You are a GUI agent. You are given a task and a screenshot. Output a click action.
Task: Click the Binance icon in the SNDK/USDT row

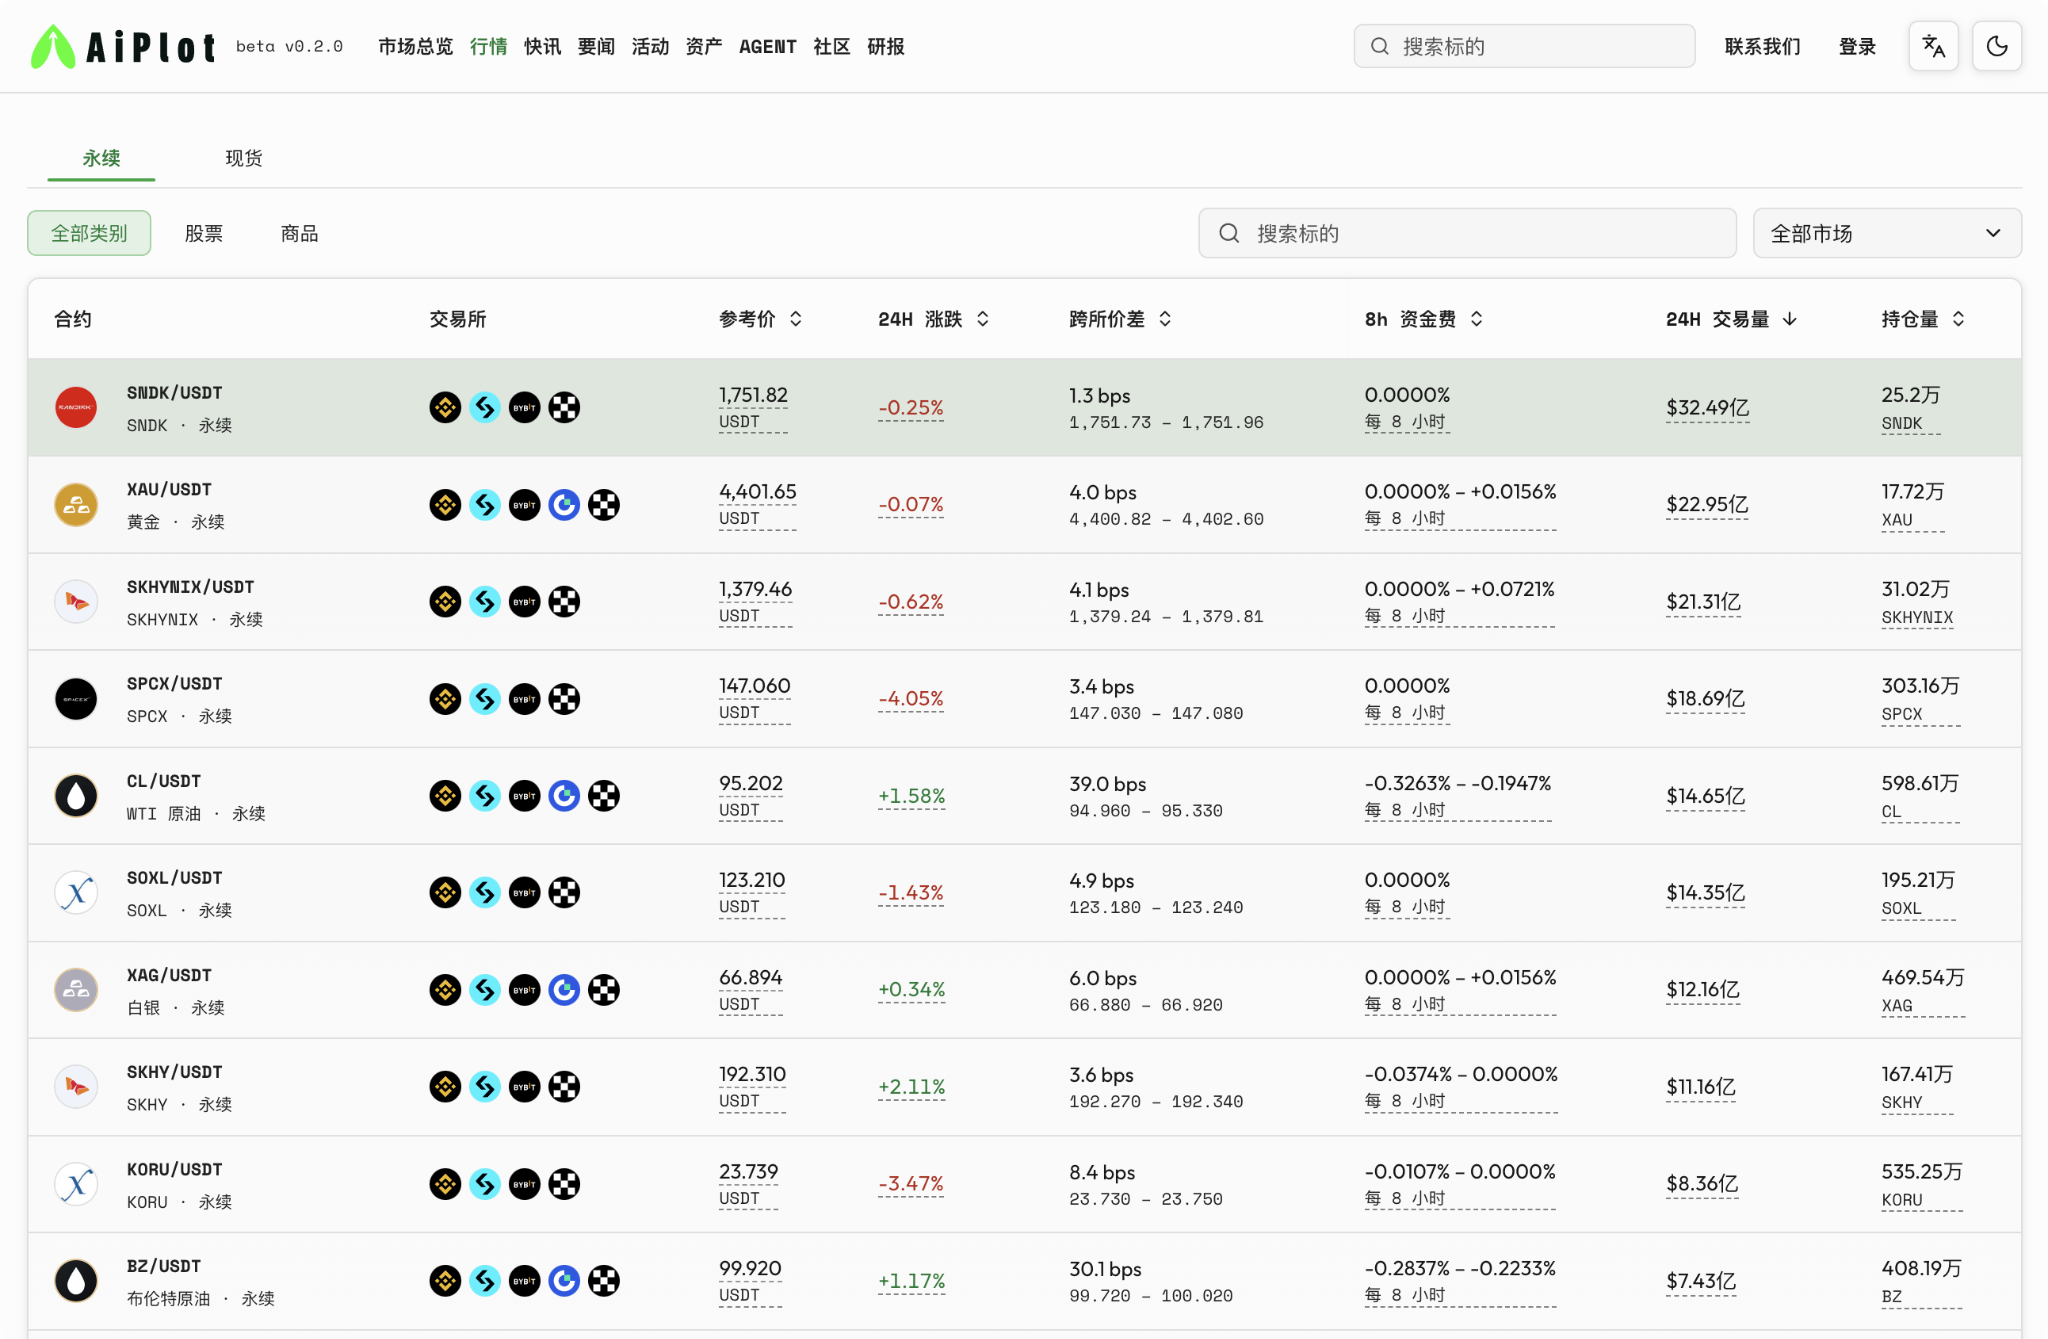[x=445, y=408]
